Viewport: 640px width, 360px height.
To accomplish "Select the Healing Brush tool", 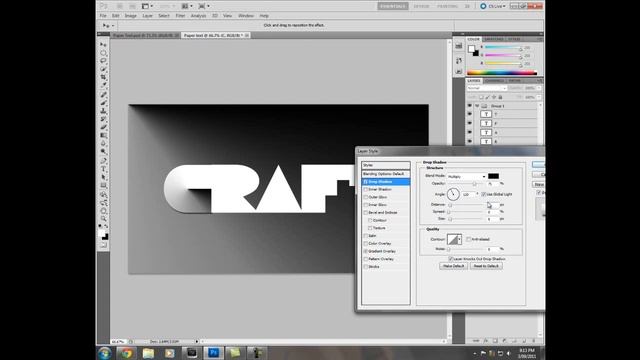I will tap(103, 95).
